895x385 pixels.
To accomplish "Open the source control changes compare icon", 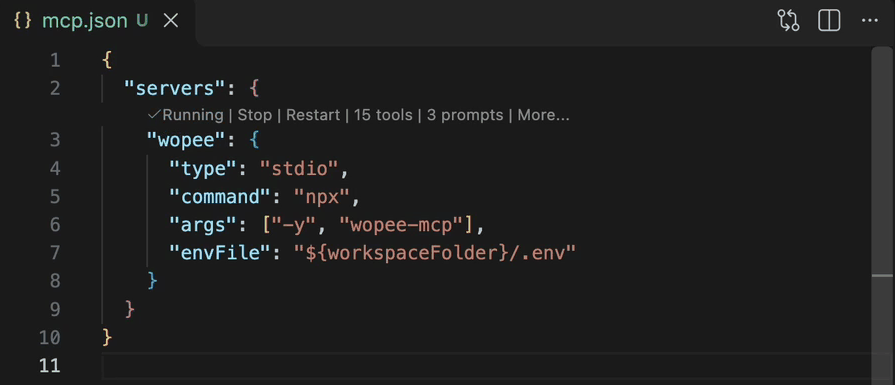I will click(x=788, y=21).
